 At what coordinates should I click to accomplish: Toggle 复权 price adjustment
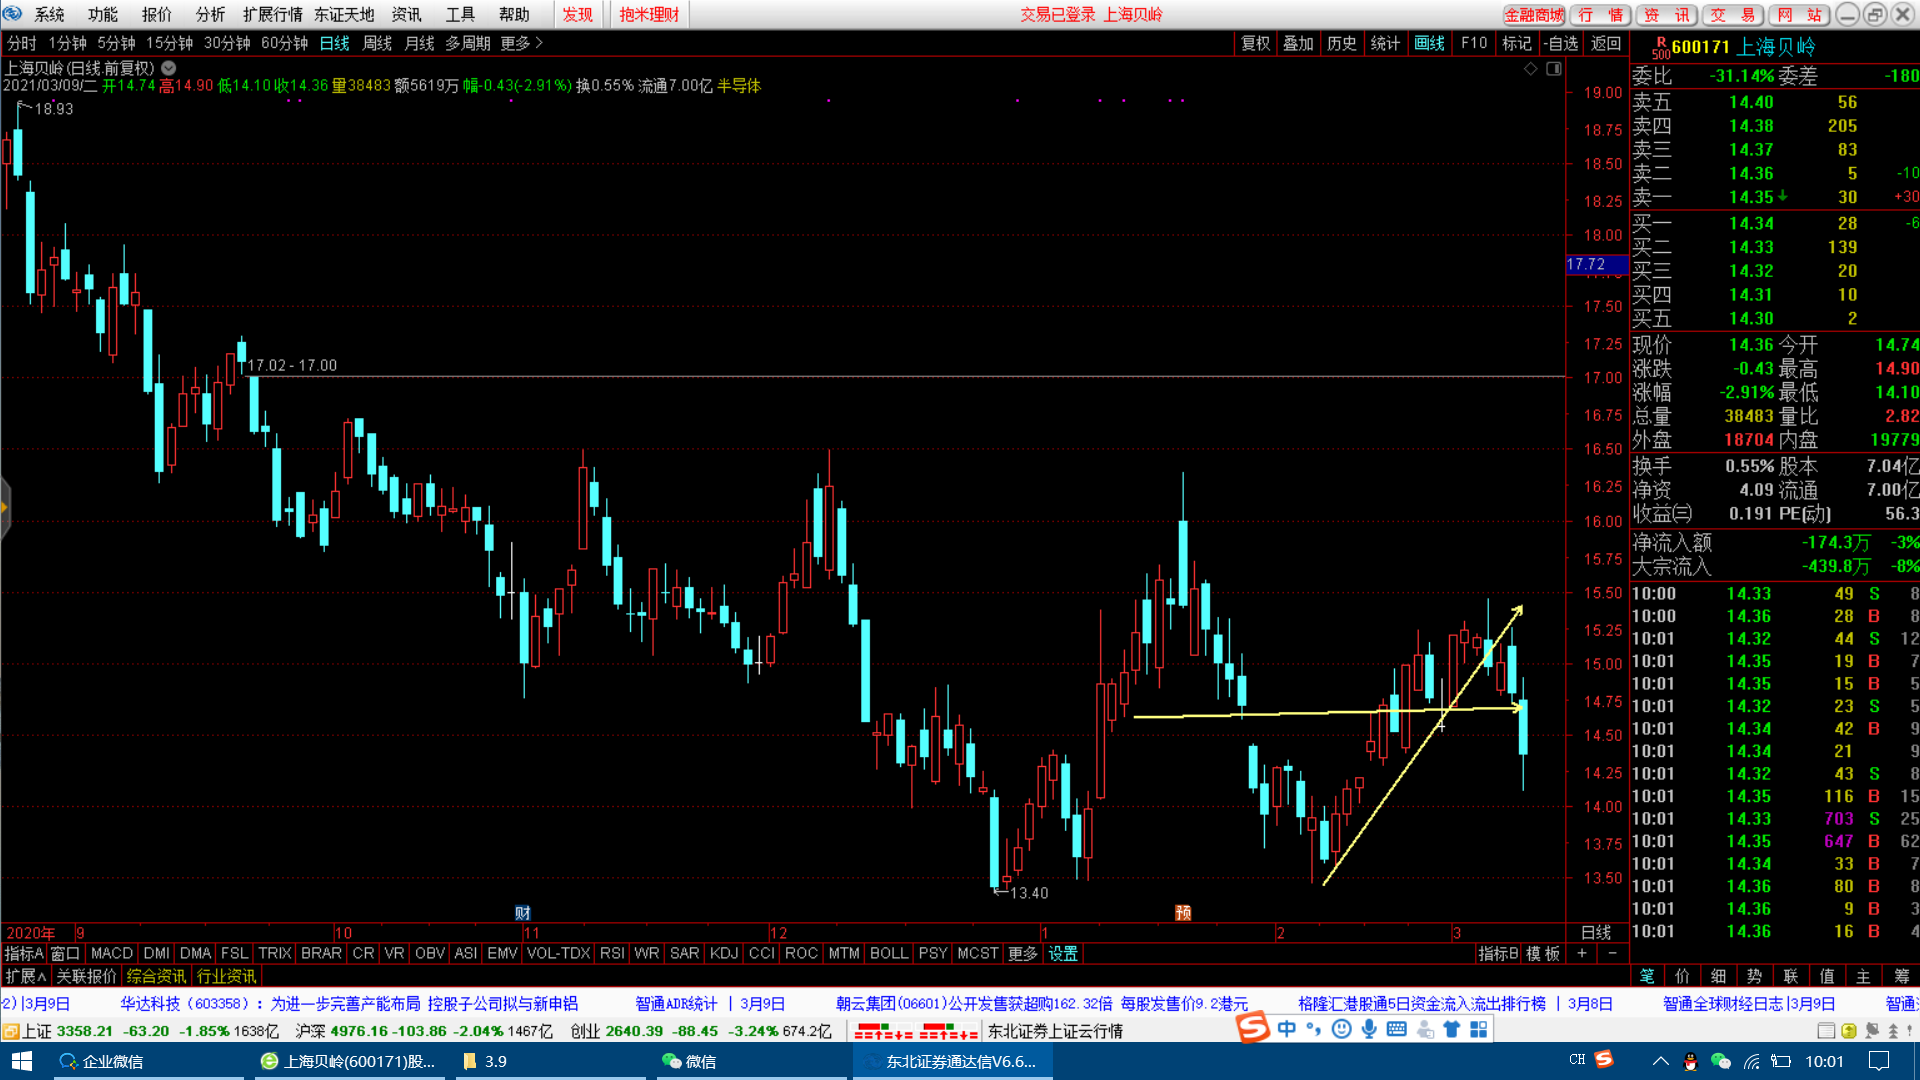coord(1255,43)
